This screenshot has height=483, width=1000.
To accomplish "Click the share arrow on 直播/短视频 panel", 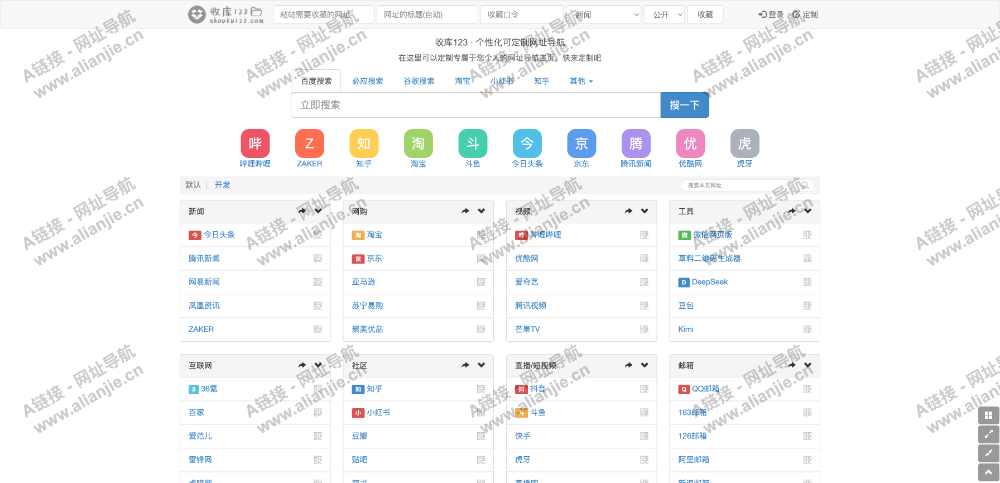I will (629, 366).
